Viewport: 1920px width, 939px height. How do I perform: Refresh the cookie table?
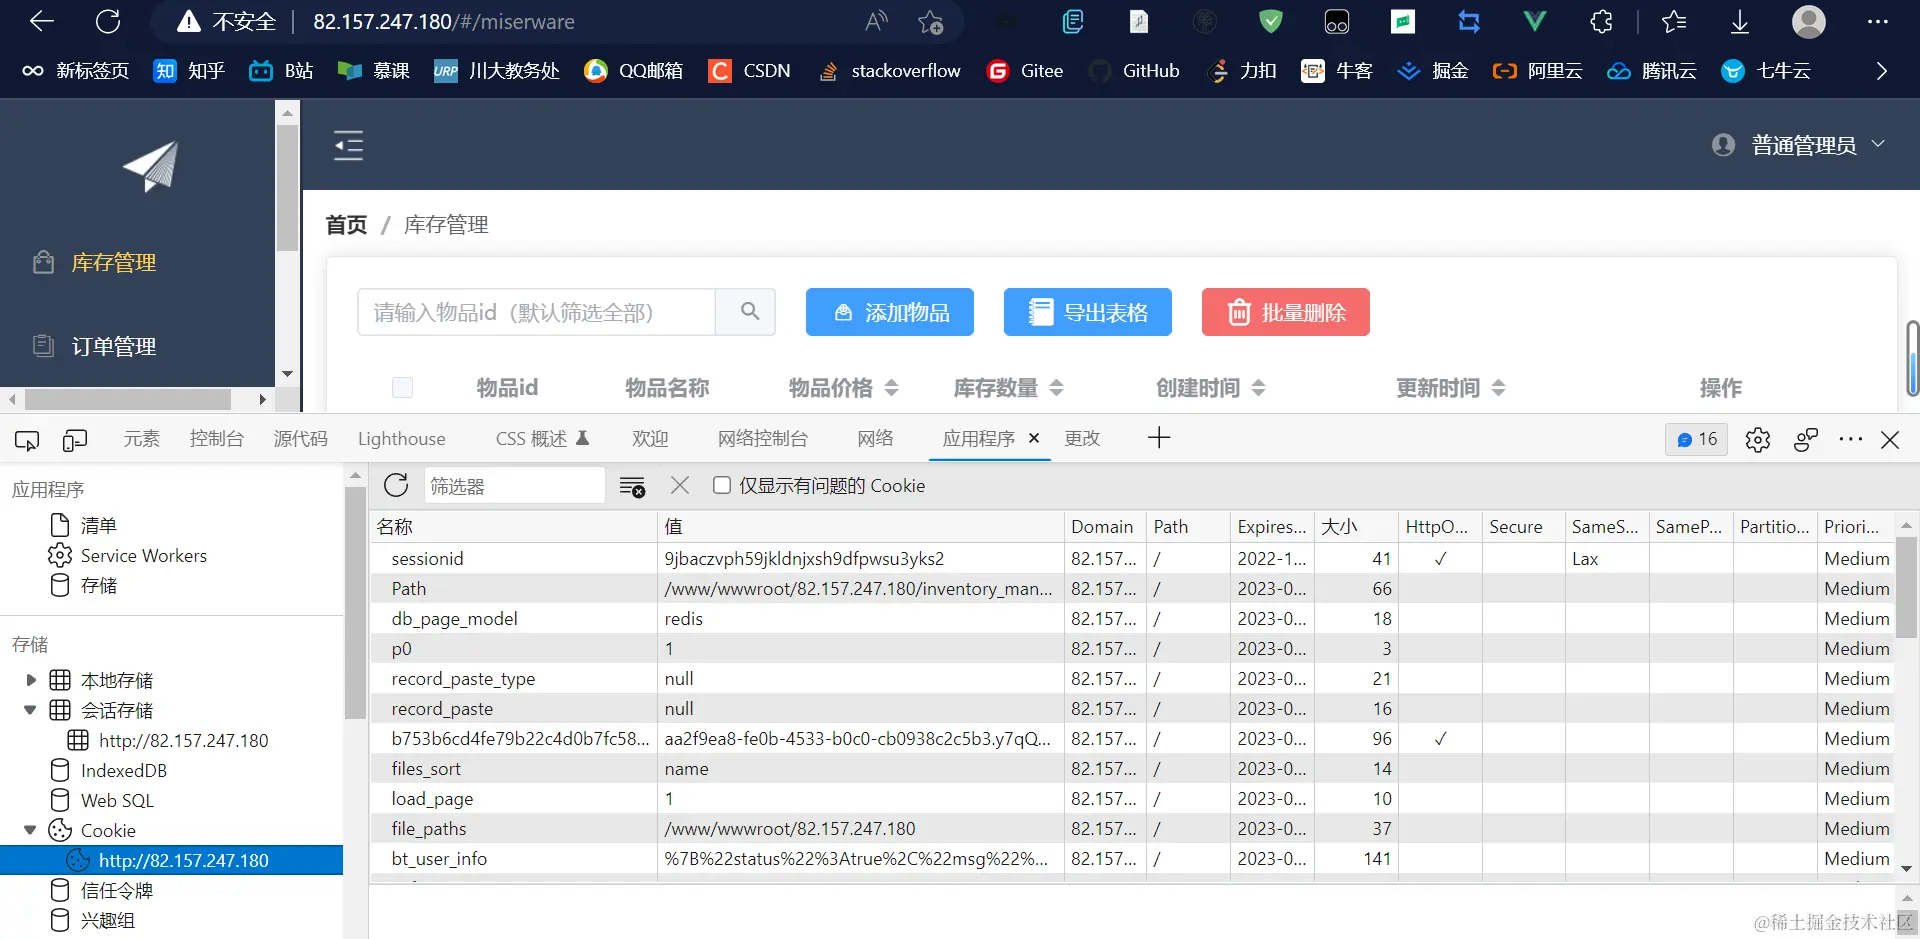396,485
